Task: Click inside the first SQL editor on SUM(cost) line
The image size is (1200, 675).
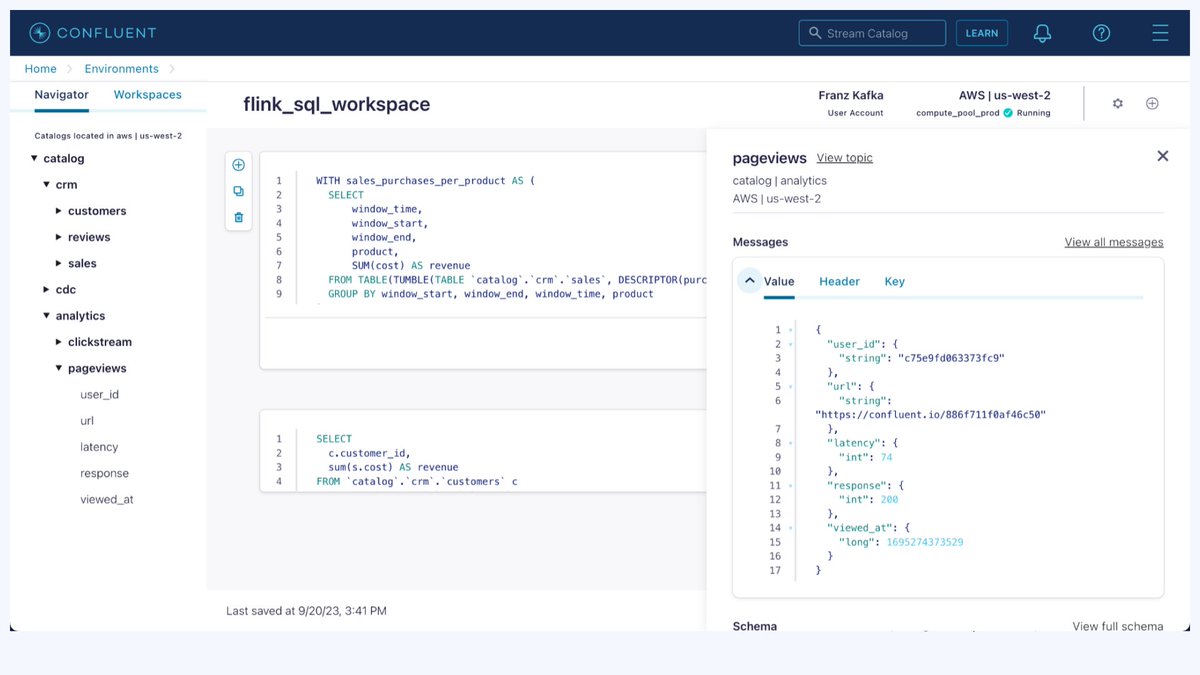Action: (x=410, y=266)
